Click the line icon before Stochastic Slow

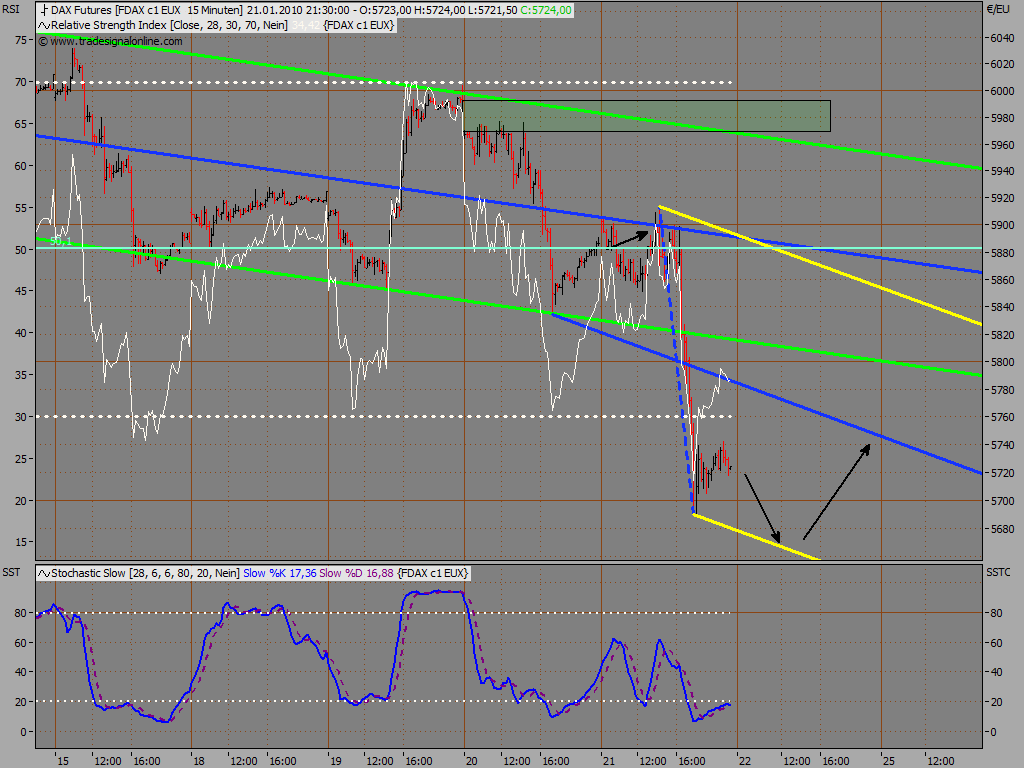tap(44, 573)
